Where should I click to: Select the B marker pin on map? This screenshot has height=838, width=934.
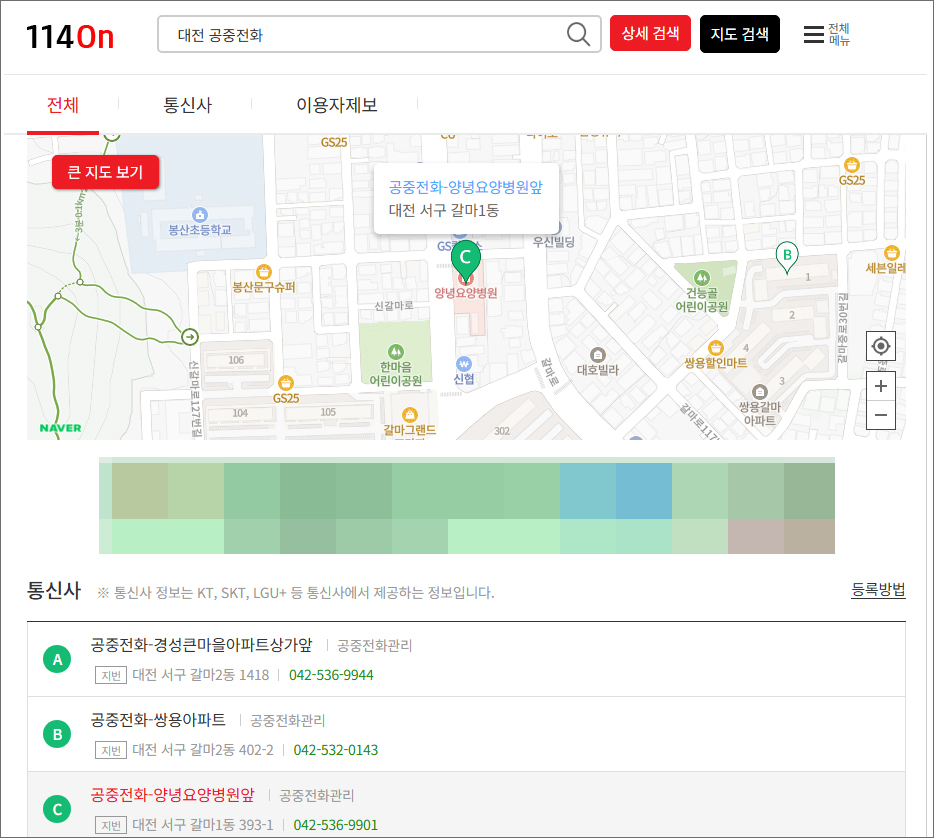click(x=787, y=256)
